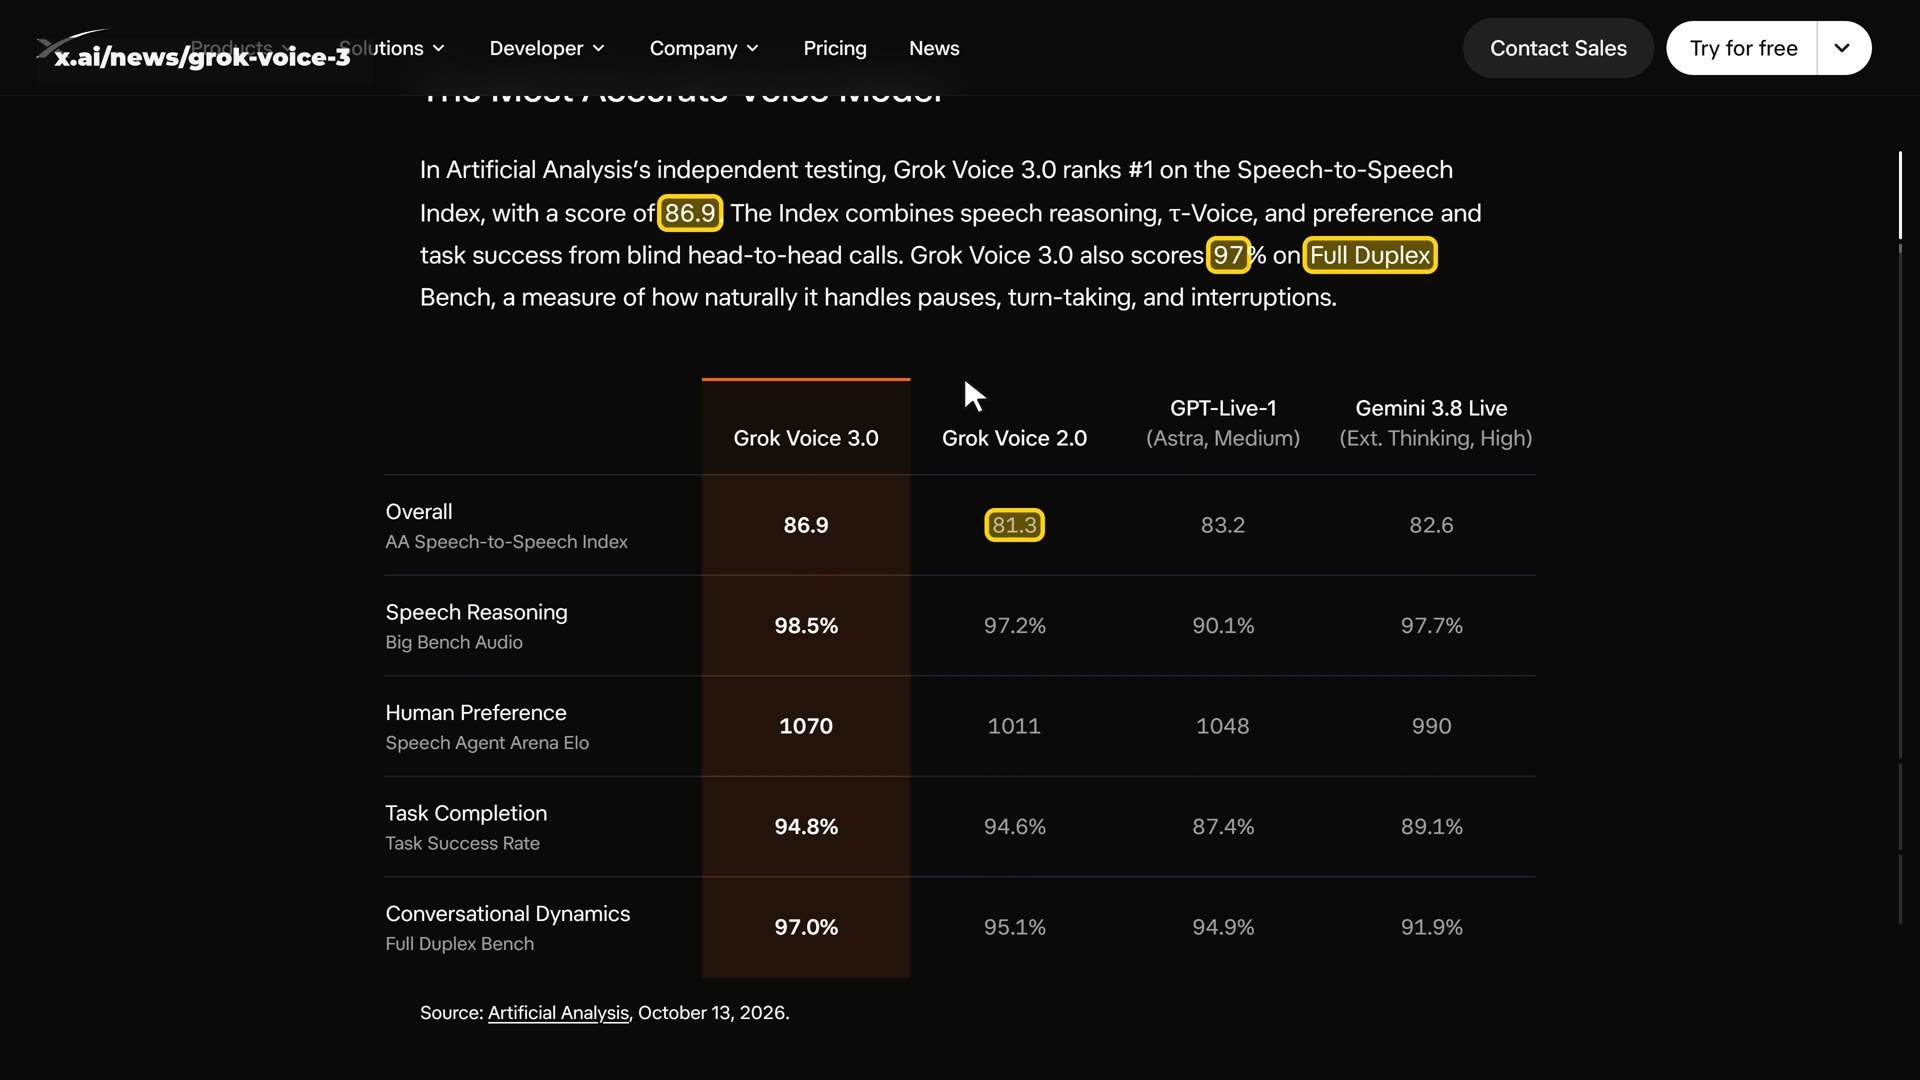The width and height of the screenshot is (1920, 1080).
Task: Follow the Artificial Analysis source link
Action: click(x=558, y=1013)
